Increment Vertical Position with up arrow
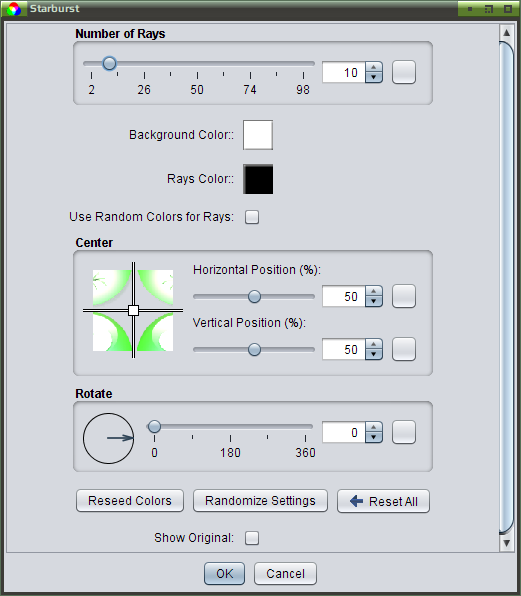This screenshot has width=521, height=596. click(374, 344)
